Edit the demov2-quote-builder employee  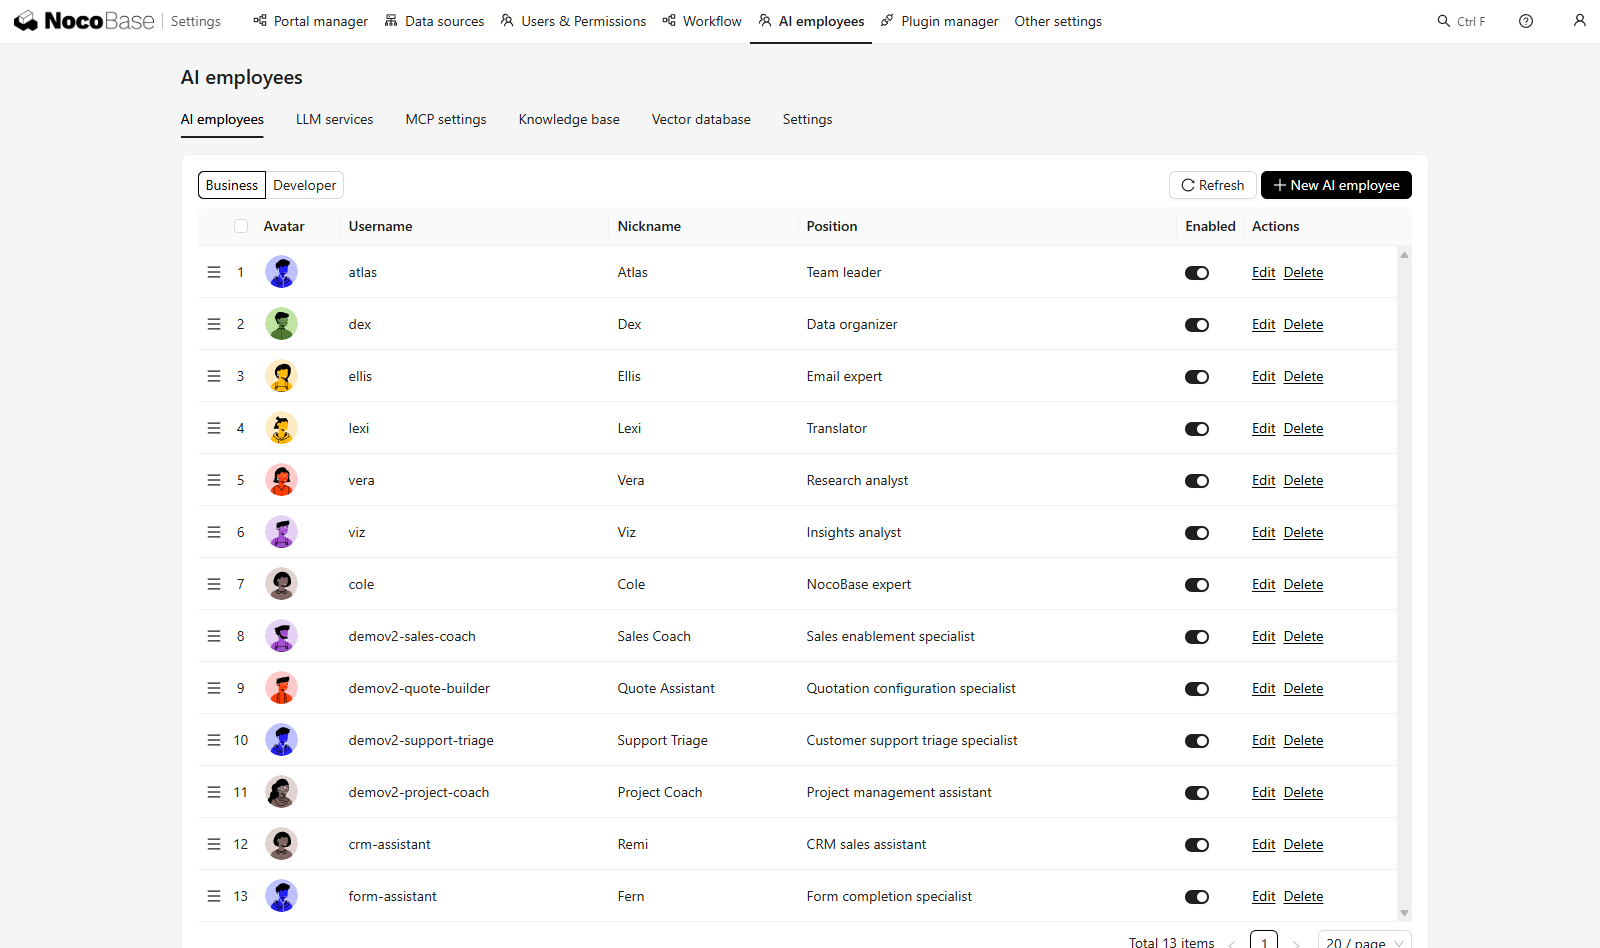click(x=1263, y=688)
